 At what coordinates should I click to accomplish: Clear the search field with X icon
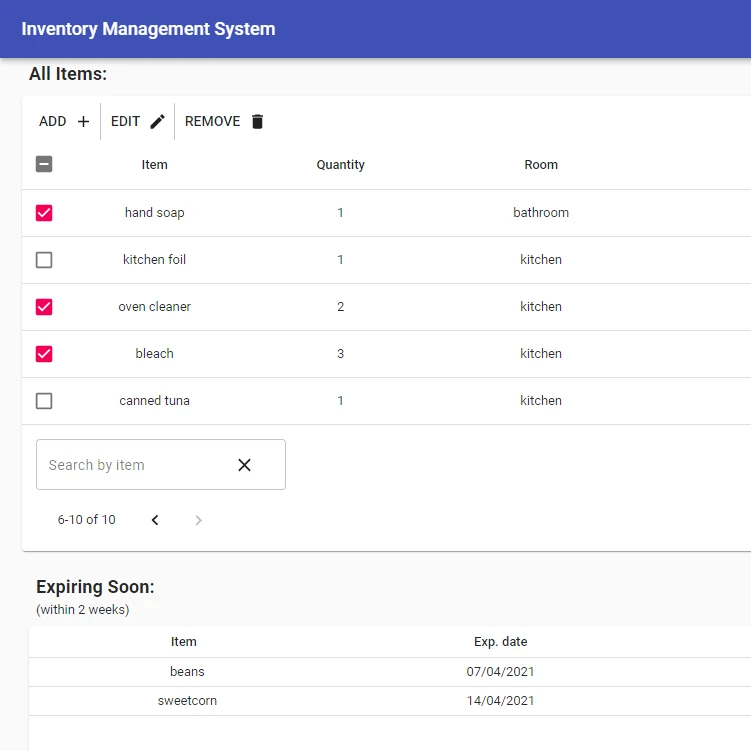click(x=244, y=465)
